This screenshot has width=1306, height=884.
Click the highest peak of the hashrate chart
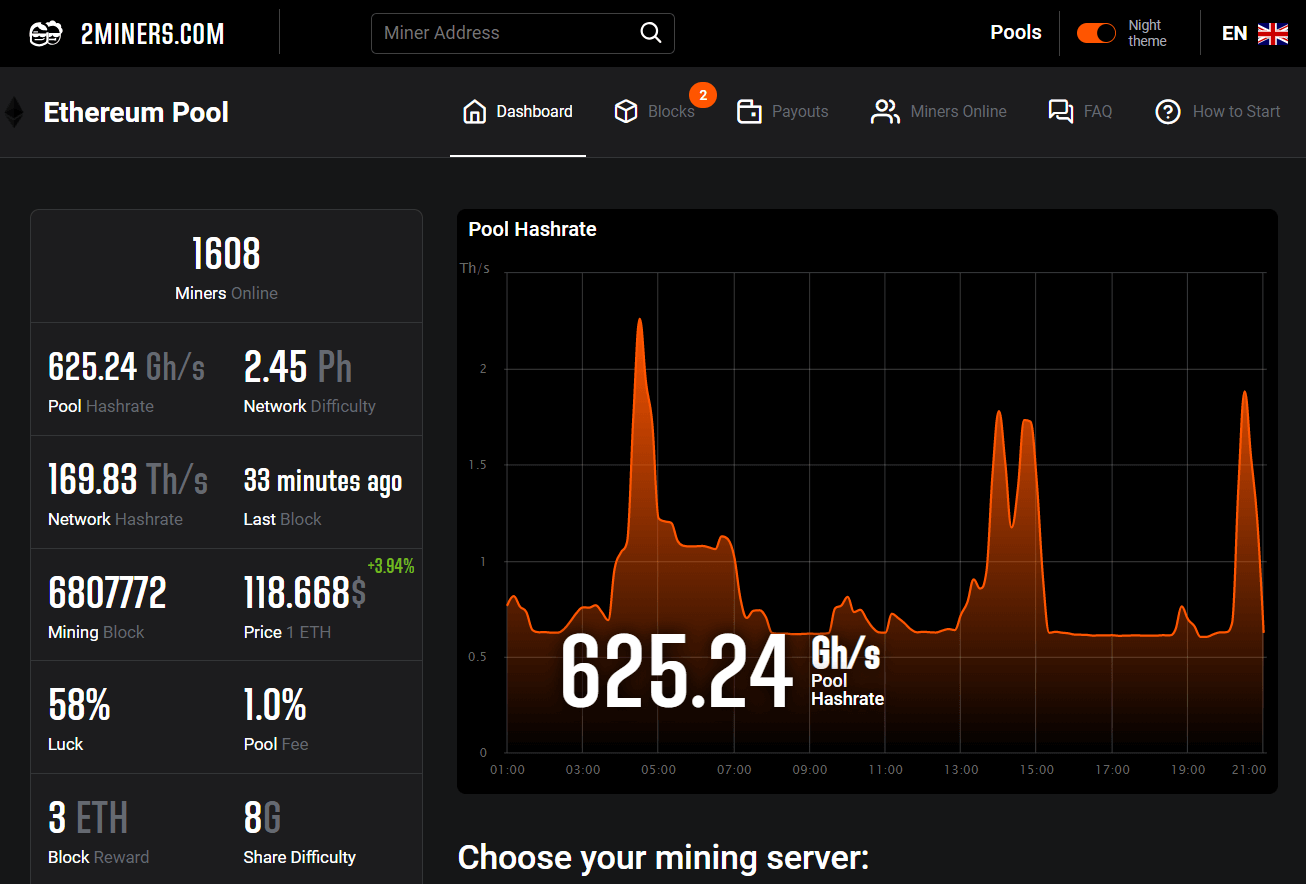(639, 321)
